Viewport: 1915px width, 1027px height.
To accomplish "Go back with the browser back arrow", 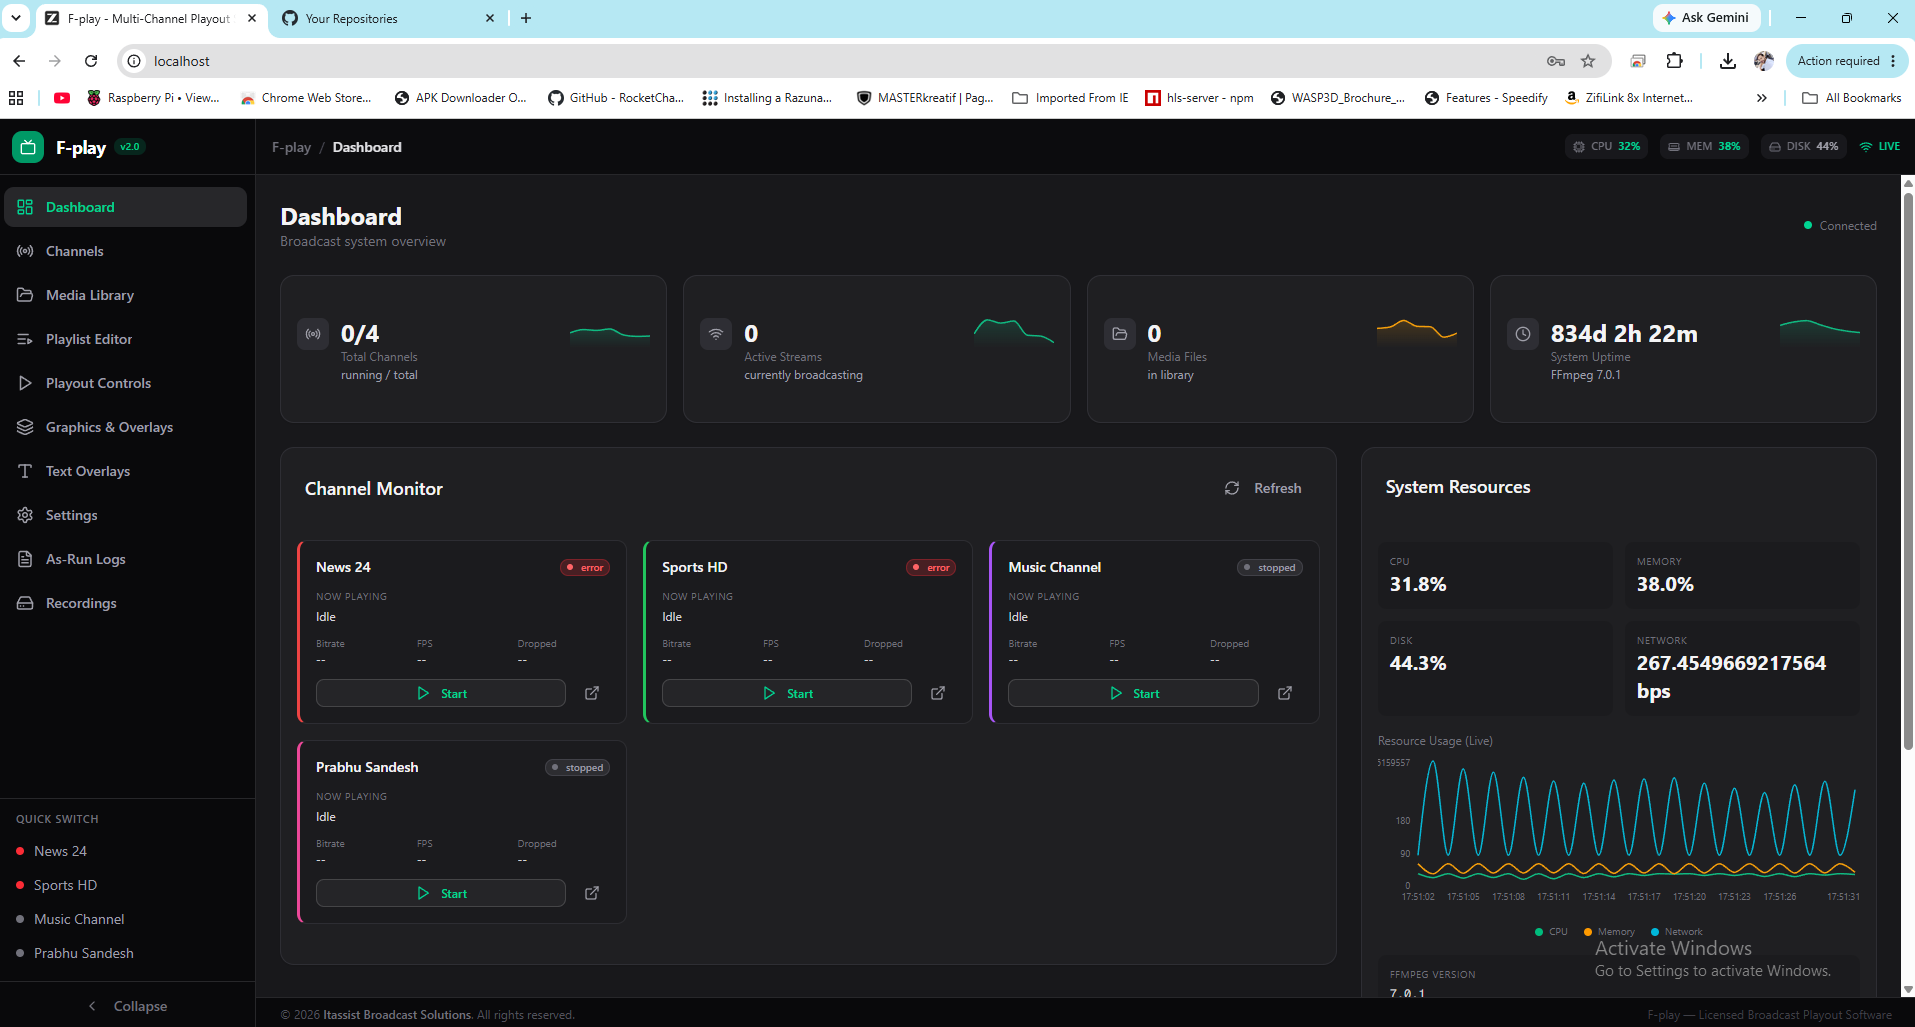I will (19, 61).
